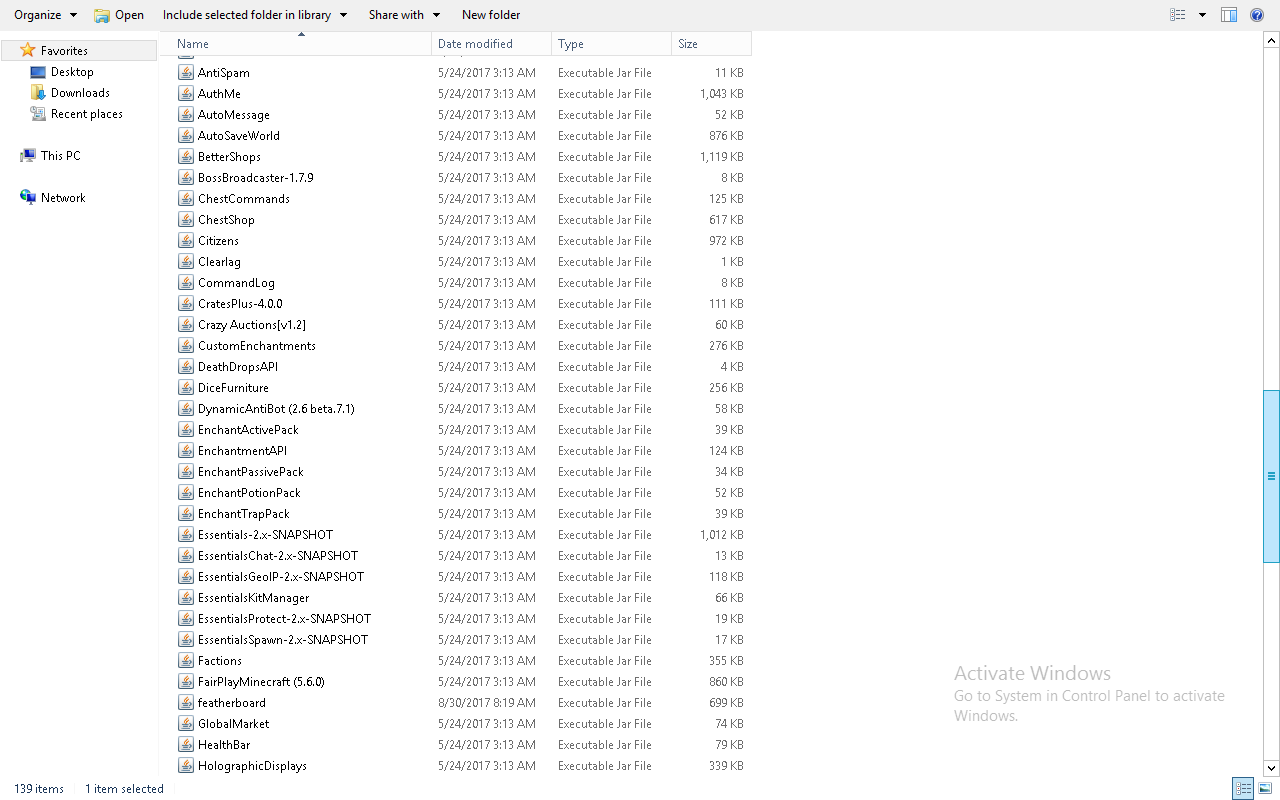Select the CommandLog file name
1280x800 pixels.
pos(236,283)
